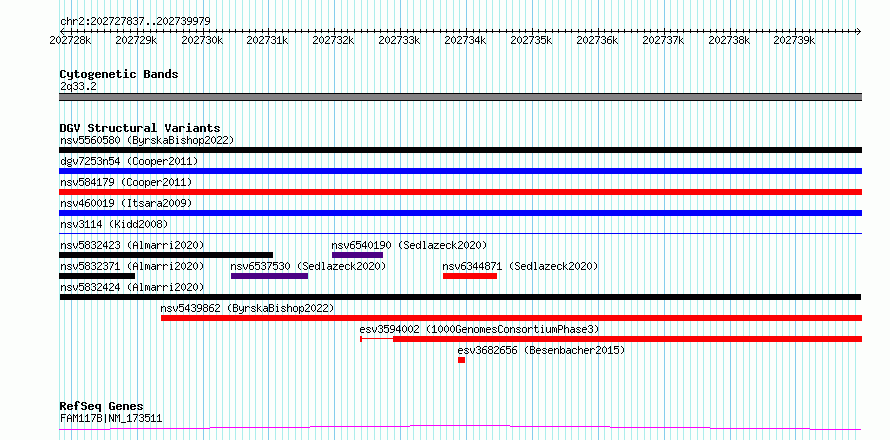This screenshot has width=890, height=440.
Task: Open nsv6540190 (Sedlazeck2020) label
Action: click(x=409, y=245)
